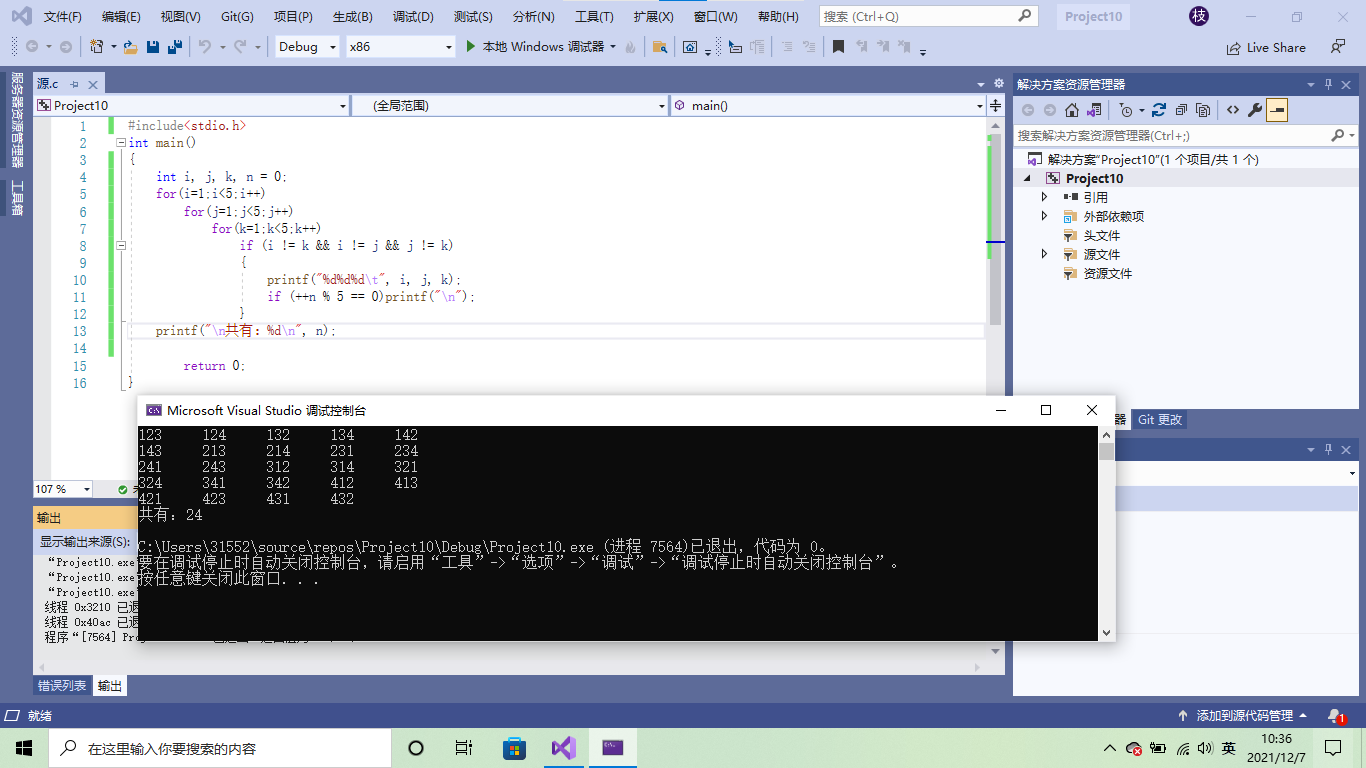Save the current file with the disk icon
The image size is (1366, 768).
153,47
